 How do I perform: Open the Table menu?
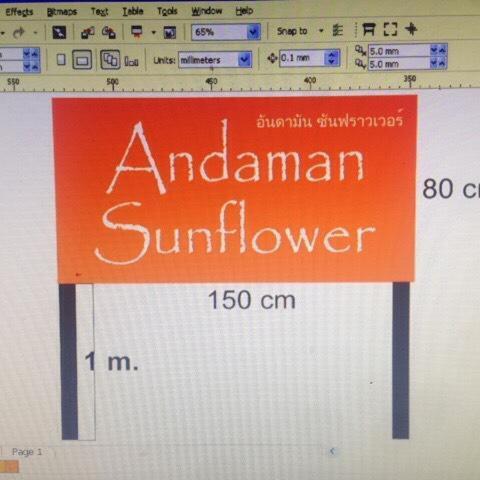pyautogui.click(x=132, y=12)
